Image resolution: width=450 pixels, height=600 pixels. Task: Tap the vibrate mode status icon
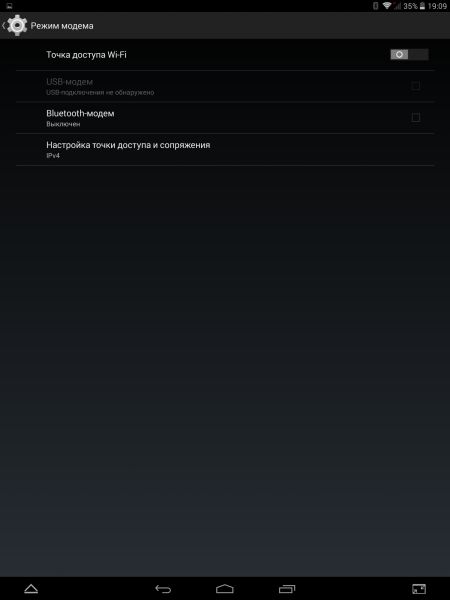(x=376, y=6)
